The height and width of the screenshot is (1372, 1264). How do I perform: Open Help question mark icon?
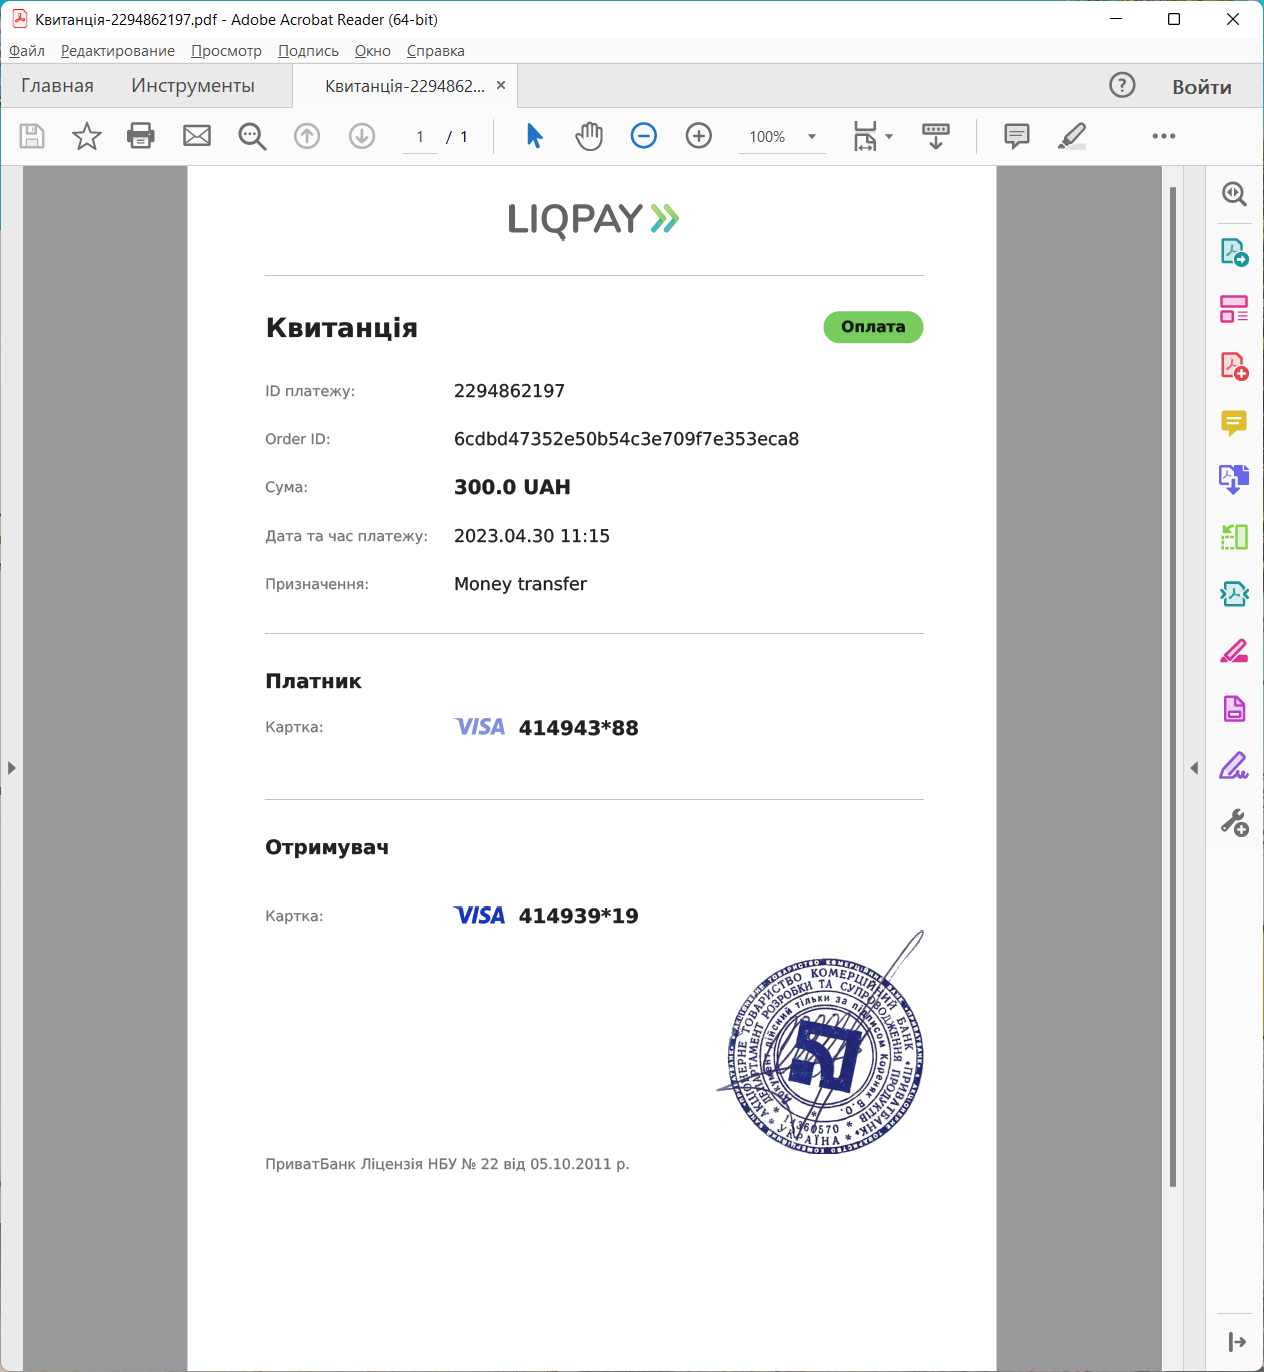pyautogui.click(x=1122, y=86)
